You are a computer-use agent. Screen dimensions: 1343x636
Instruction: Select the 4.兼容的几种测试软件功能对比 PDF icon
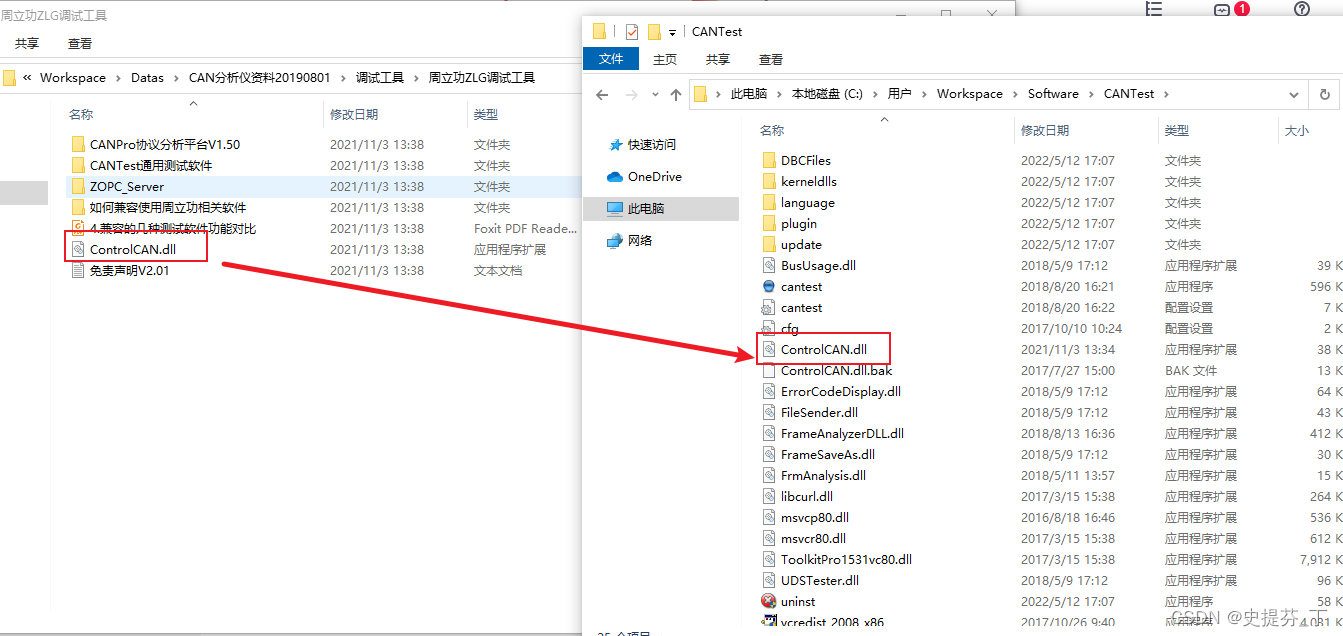tap(78, 228)
